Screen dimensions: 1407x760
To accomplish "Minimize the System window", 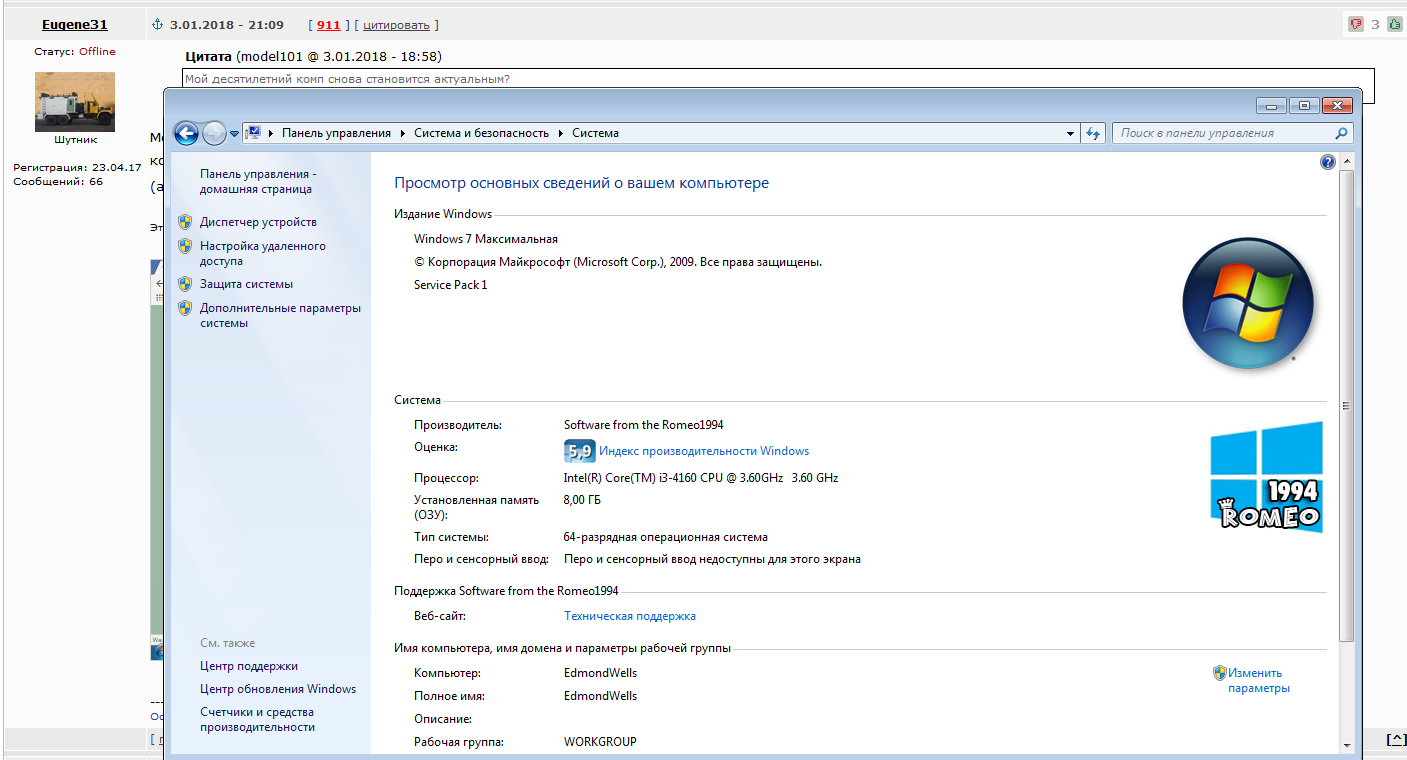I will coord(1272,105).
